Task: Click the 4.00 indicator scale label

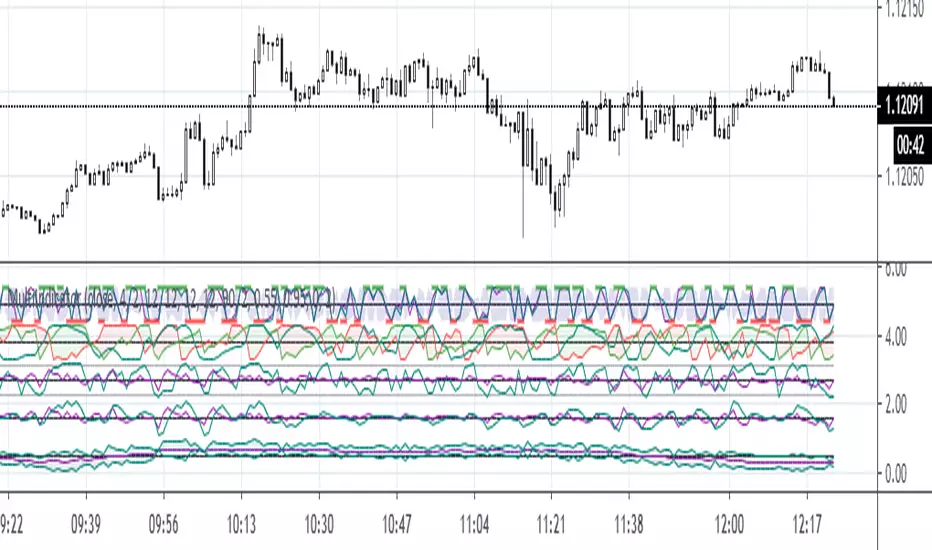Action: [x=896, y=337]
